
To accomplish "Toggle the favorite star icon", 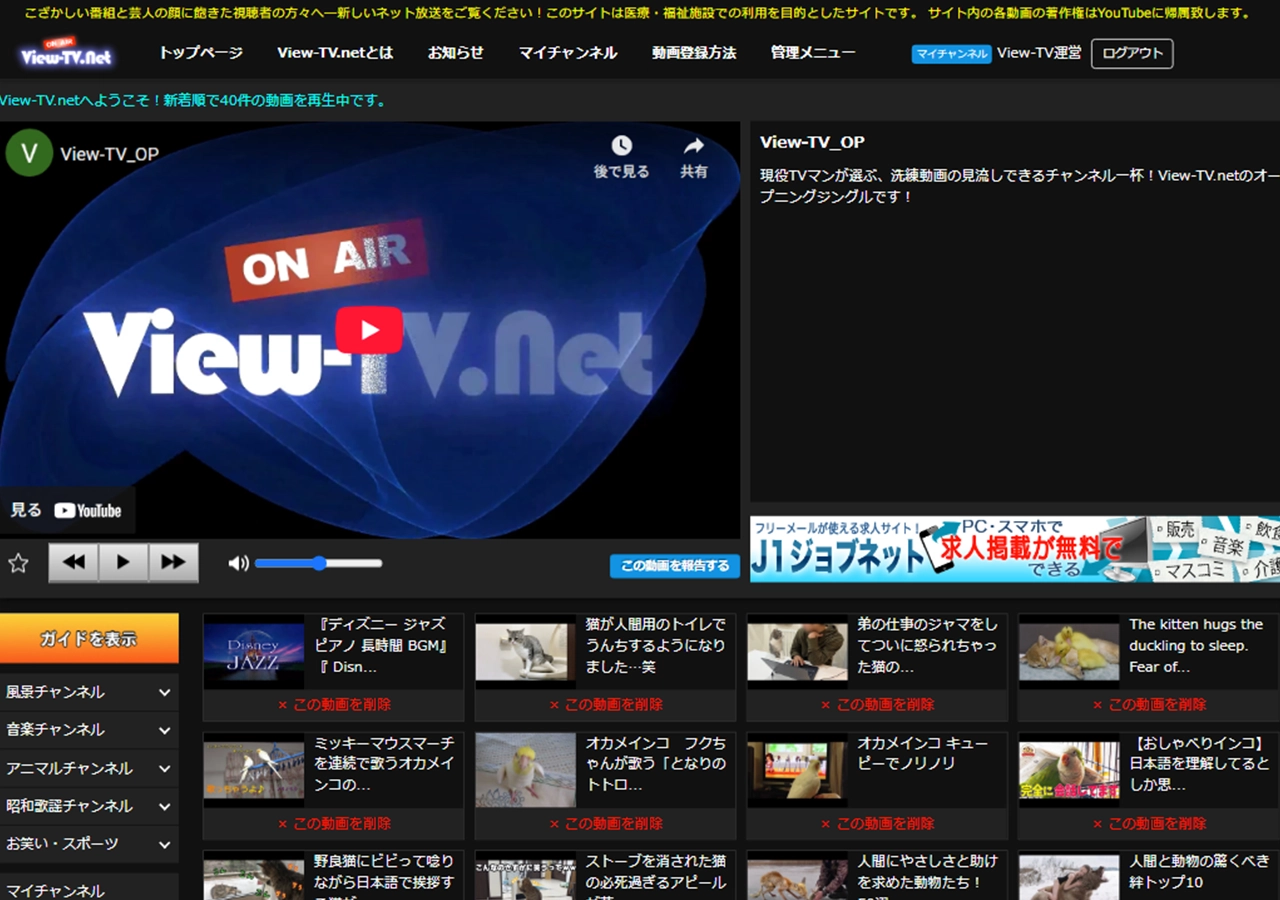I will 18,563.
